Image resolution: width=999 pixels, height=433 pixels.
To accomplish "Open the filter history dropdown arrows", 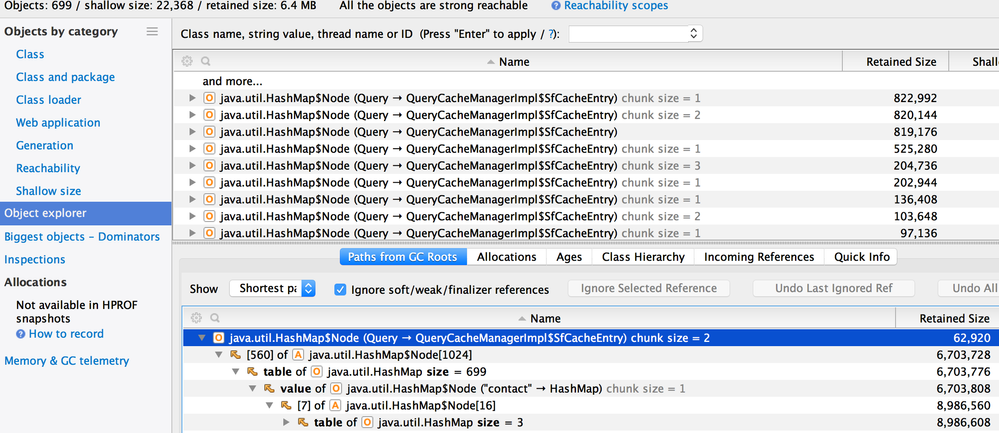I will click(x=694, y=34).
